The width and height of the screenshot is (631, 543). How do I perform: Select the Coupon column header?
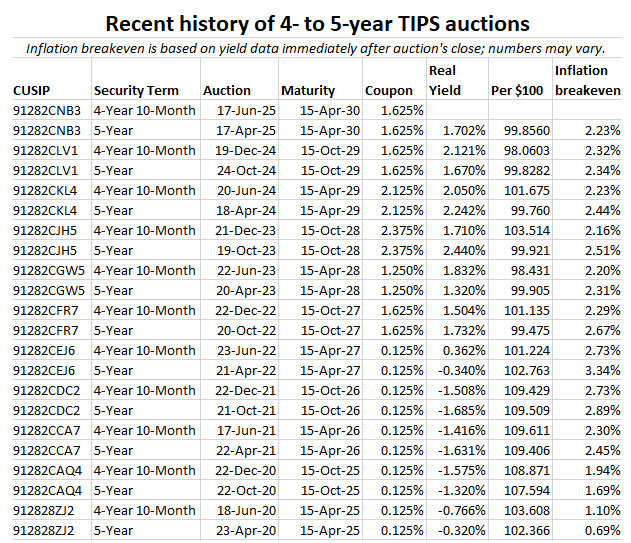[x=389, y=90]
